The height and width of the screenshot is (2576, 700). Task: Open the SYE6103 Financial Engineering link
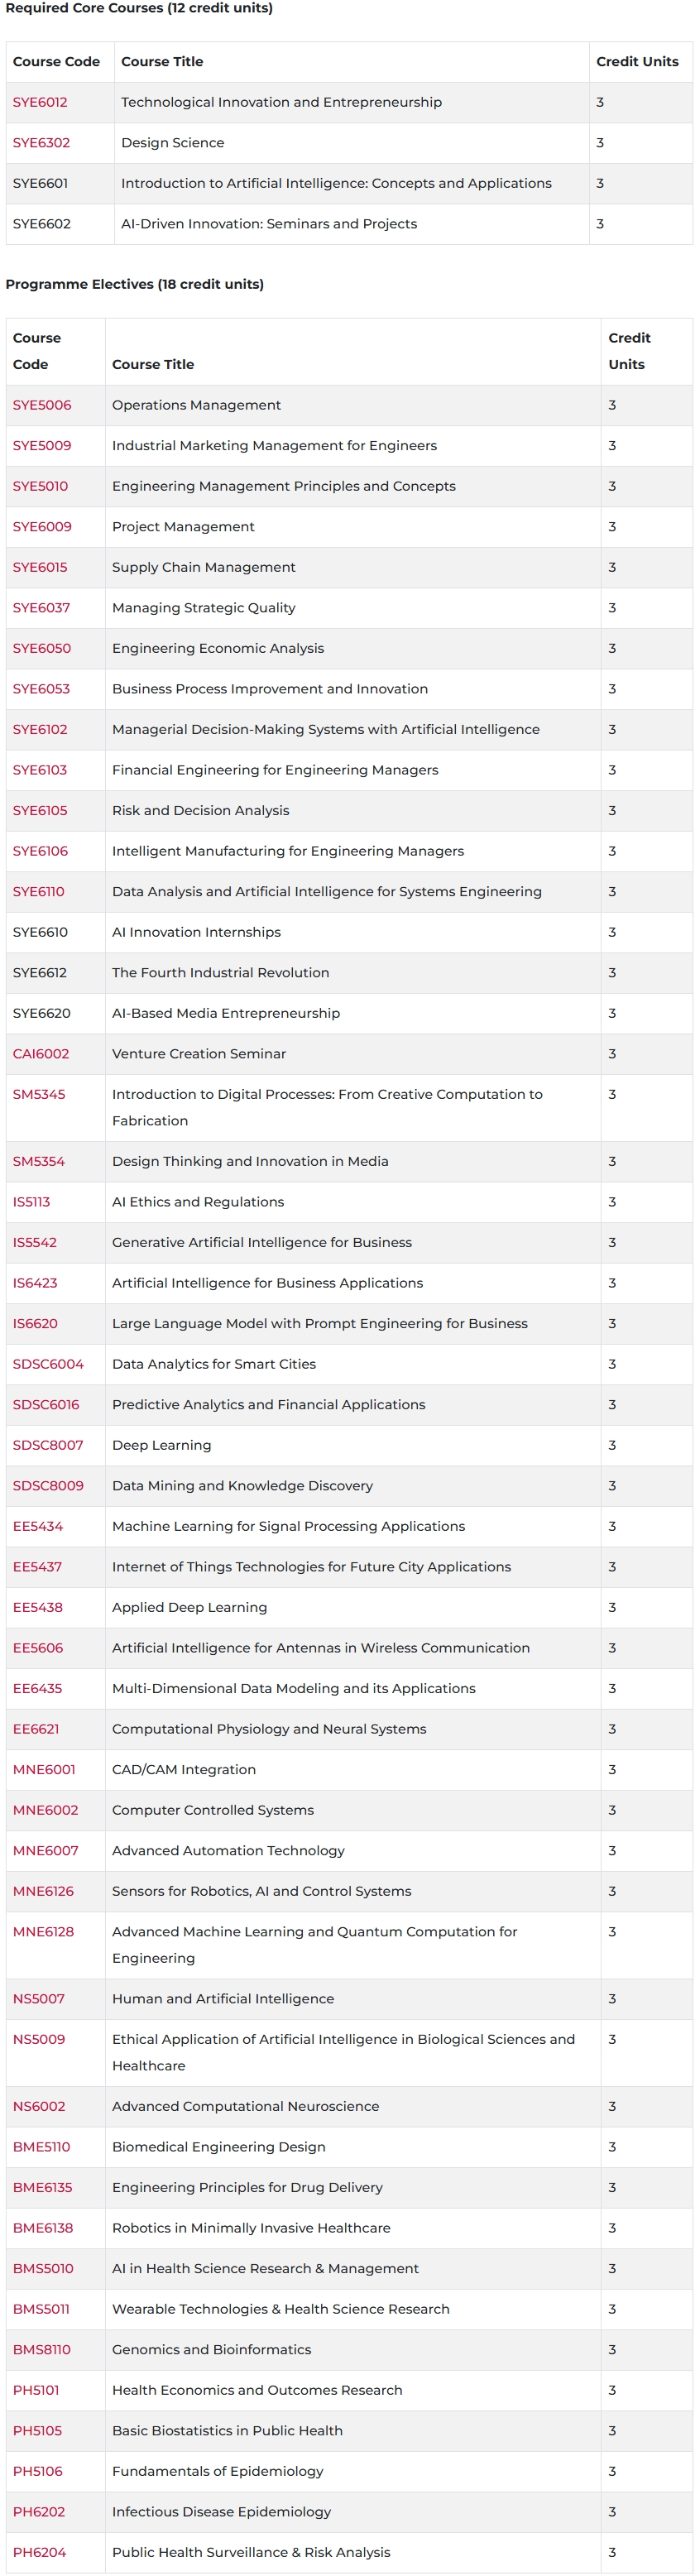pos(40,770)
